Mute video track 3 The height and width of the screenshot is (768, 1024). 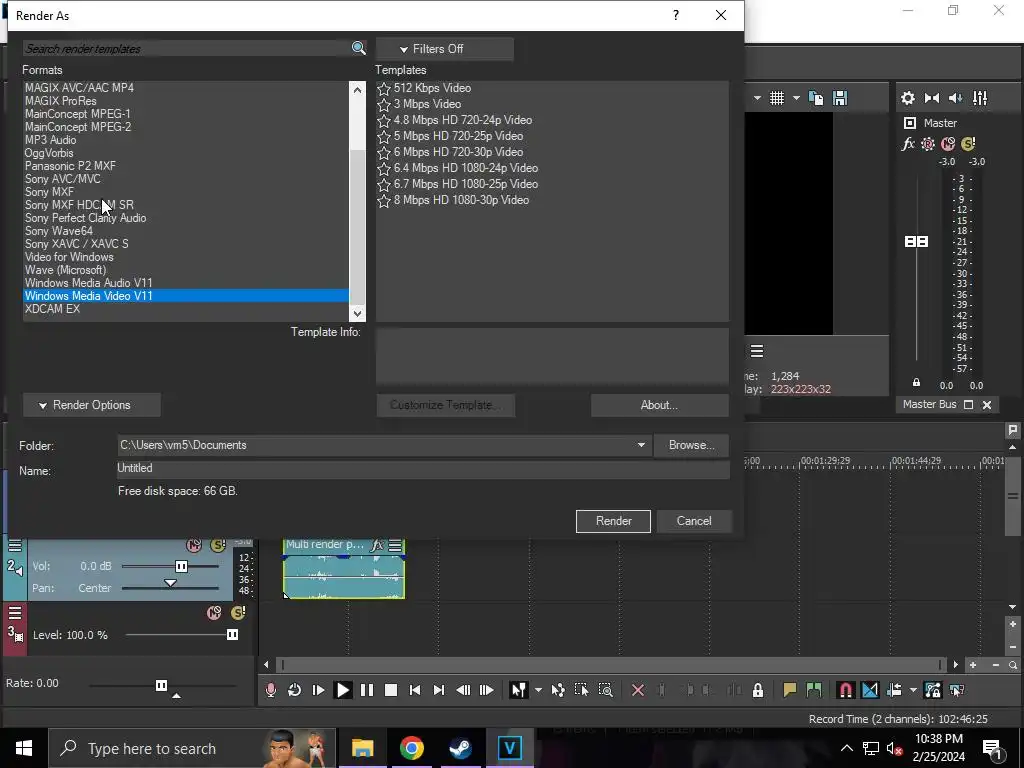[x=214, y=613]
